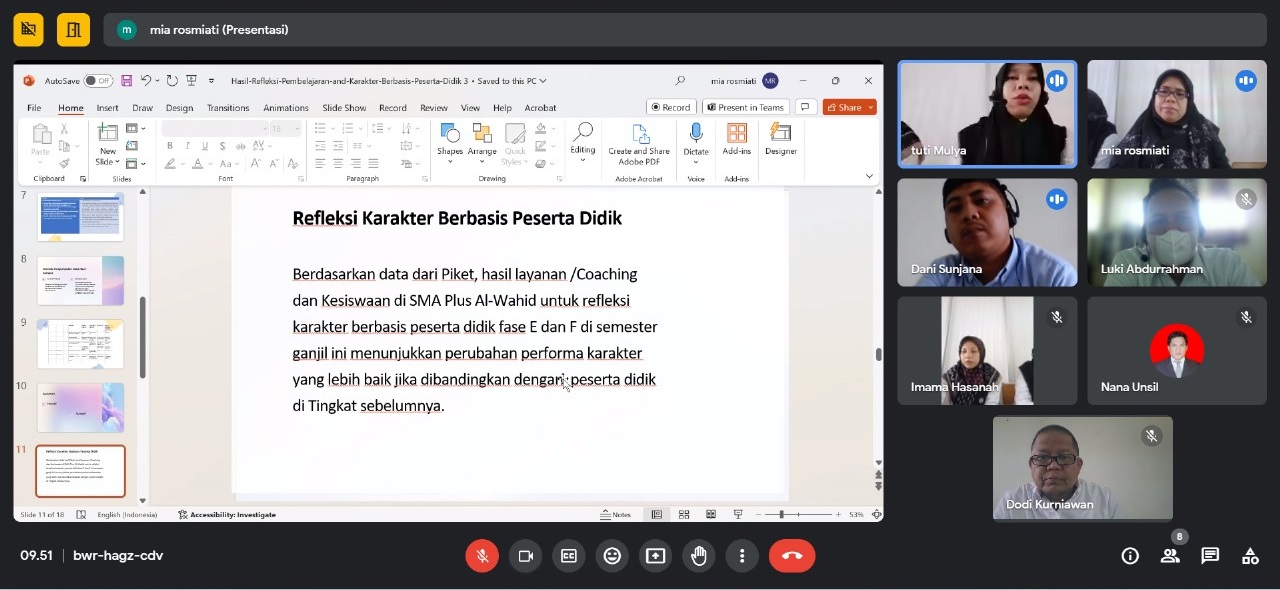Start slideshow from beginning via quick access icon
Image resolution: width=1280 pixels, height=590 pixels.
[x=191, y=81]
